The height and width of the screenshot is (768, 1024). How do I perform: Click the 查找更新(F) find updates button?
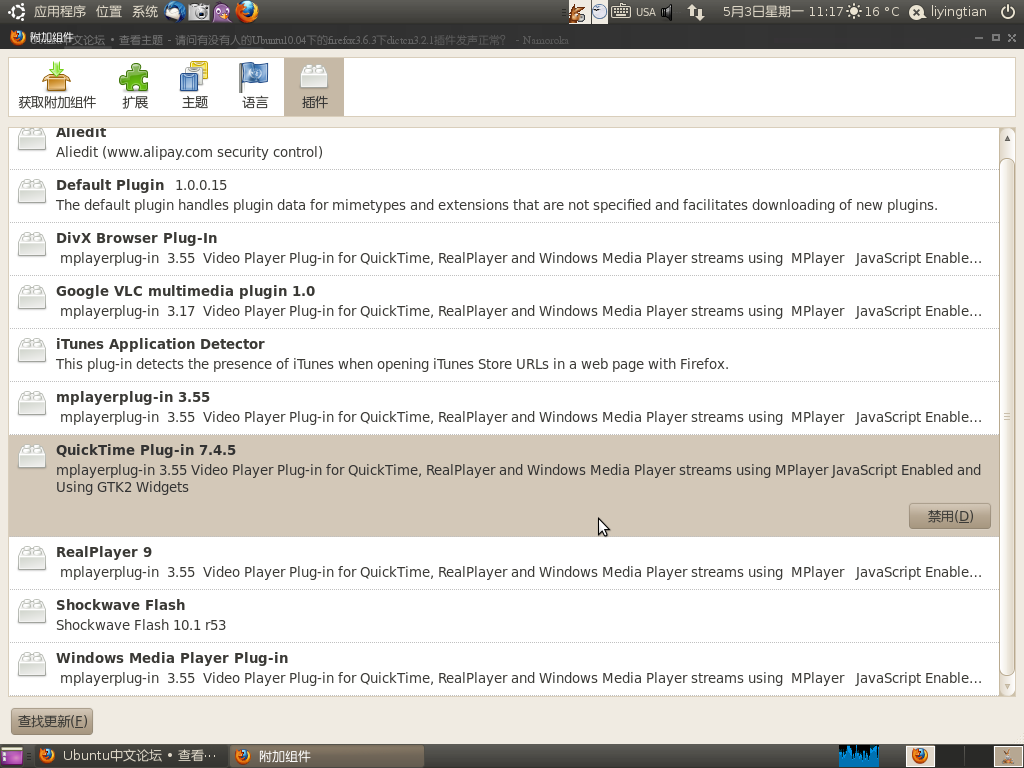click(x=52, y=721)
